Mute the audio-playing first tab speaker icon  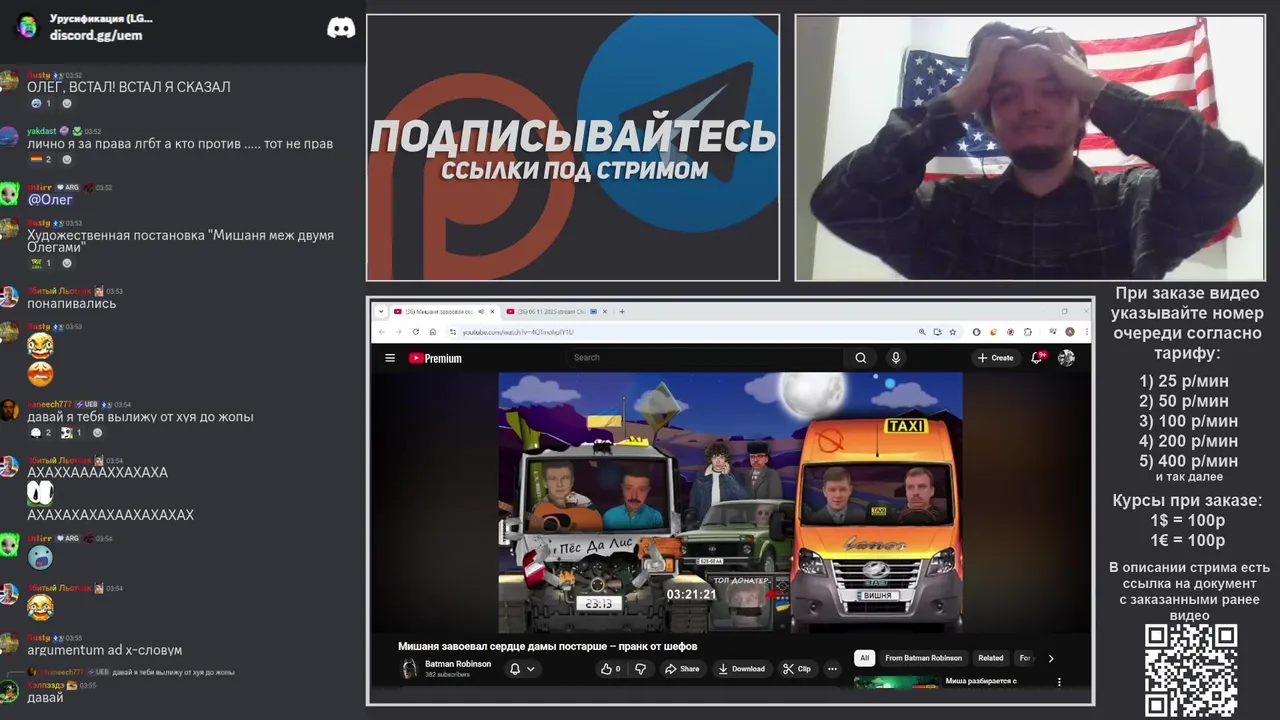click(481, 311)
